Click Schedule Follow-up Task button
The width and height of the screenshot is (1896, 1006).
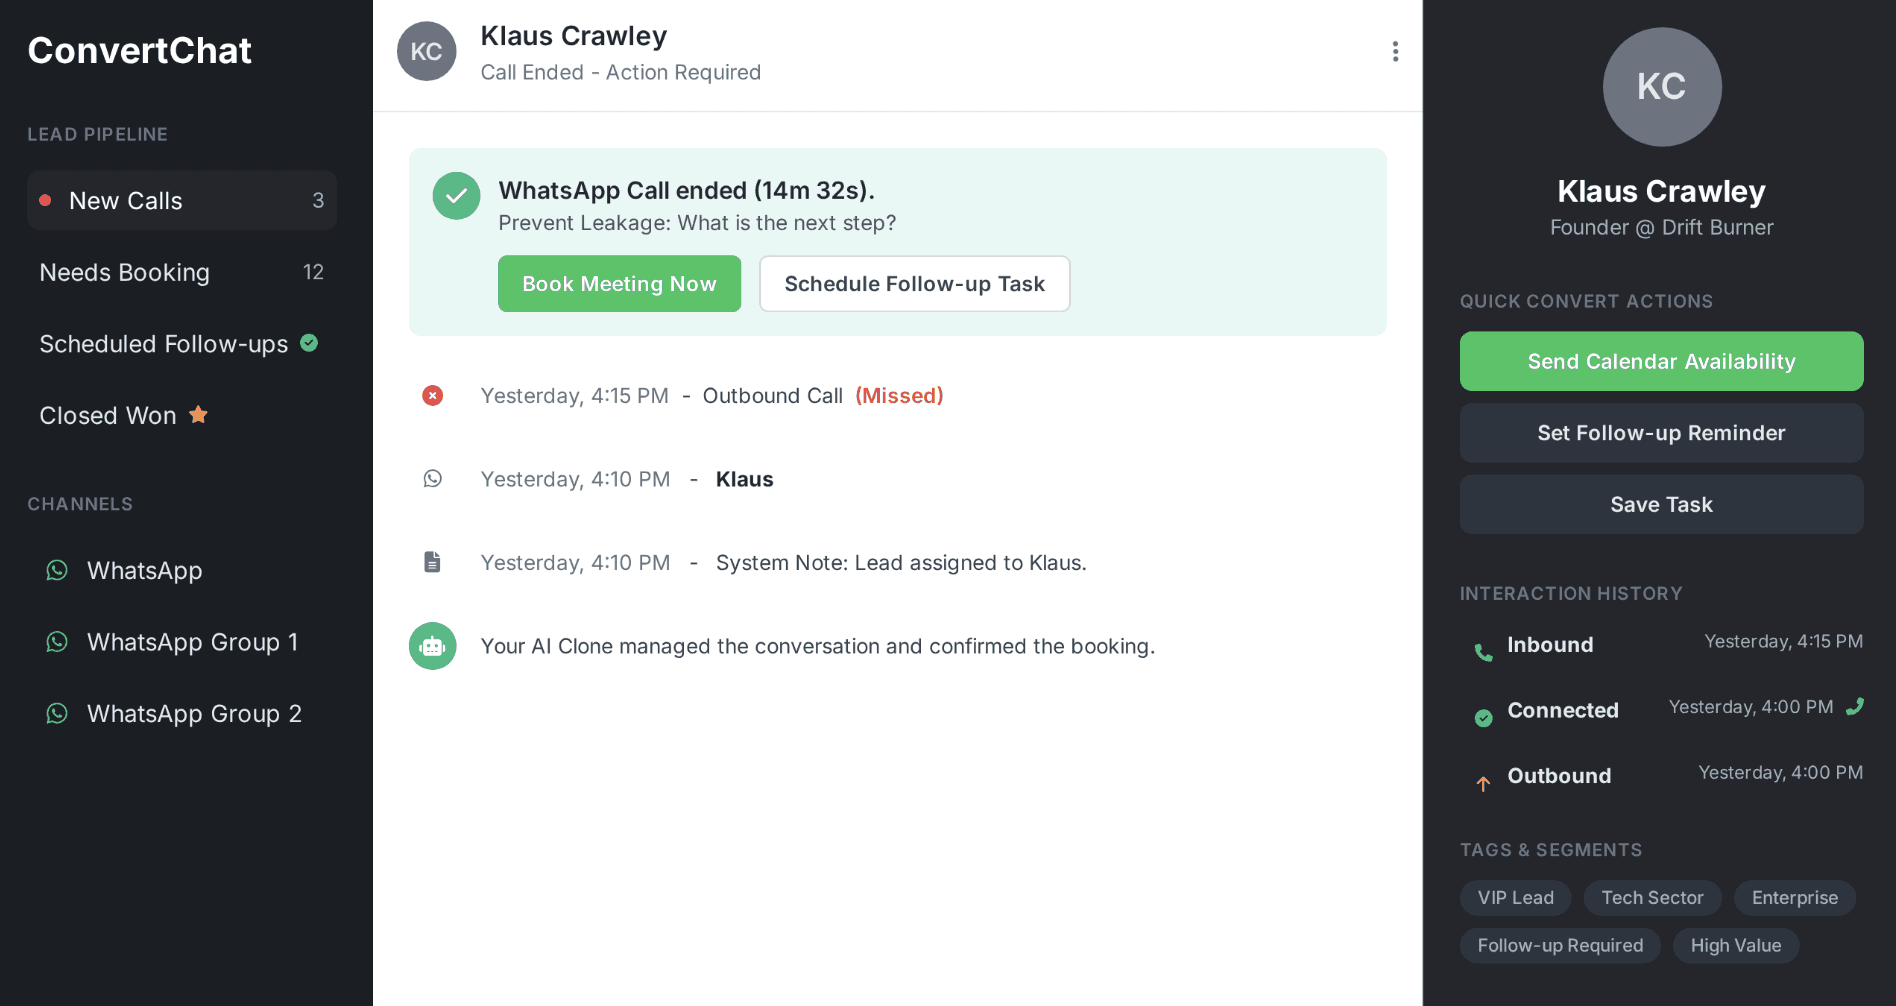[914, 284]
